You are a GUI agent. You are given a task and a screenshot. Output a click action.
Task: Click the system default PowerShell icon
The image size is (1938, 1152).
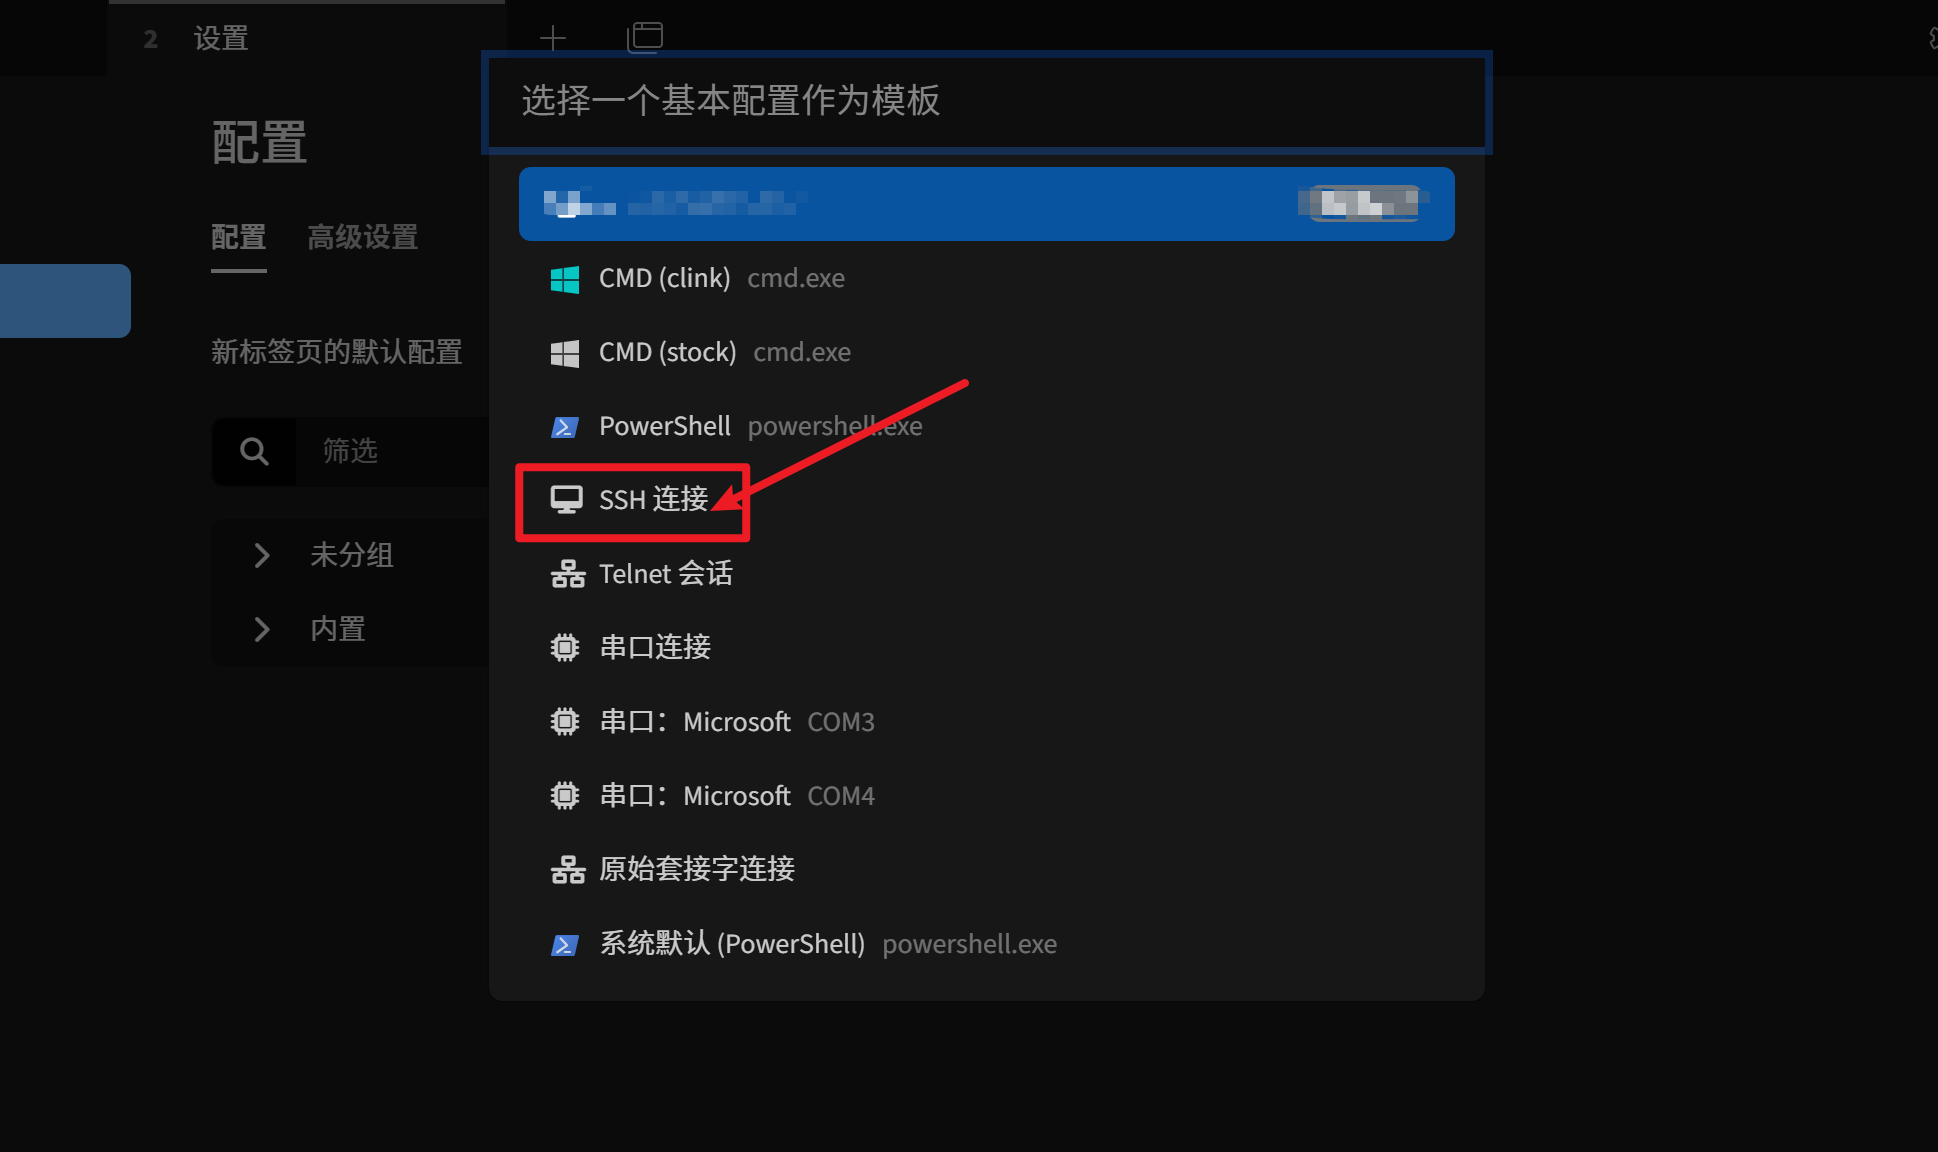pyautogui.click(x=565, y=945)
